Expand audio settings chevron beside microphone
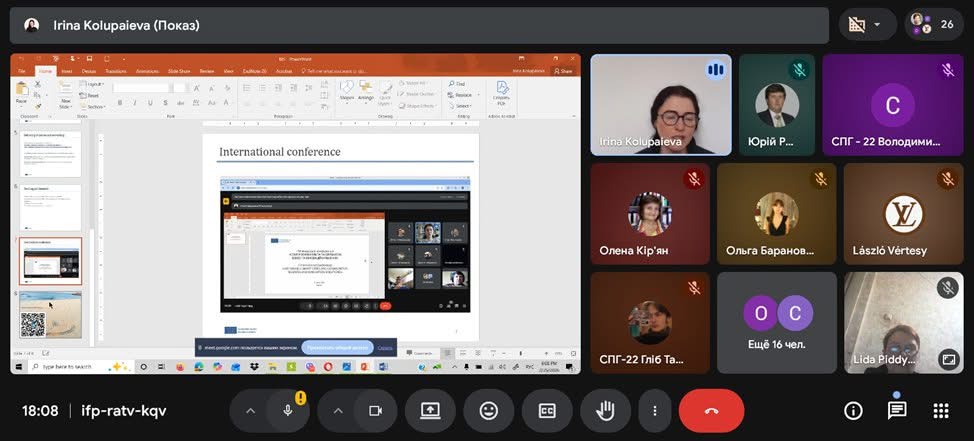The image size is (974, 441). 250,411
